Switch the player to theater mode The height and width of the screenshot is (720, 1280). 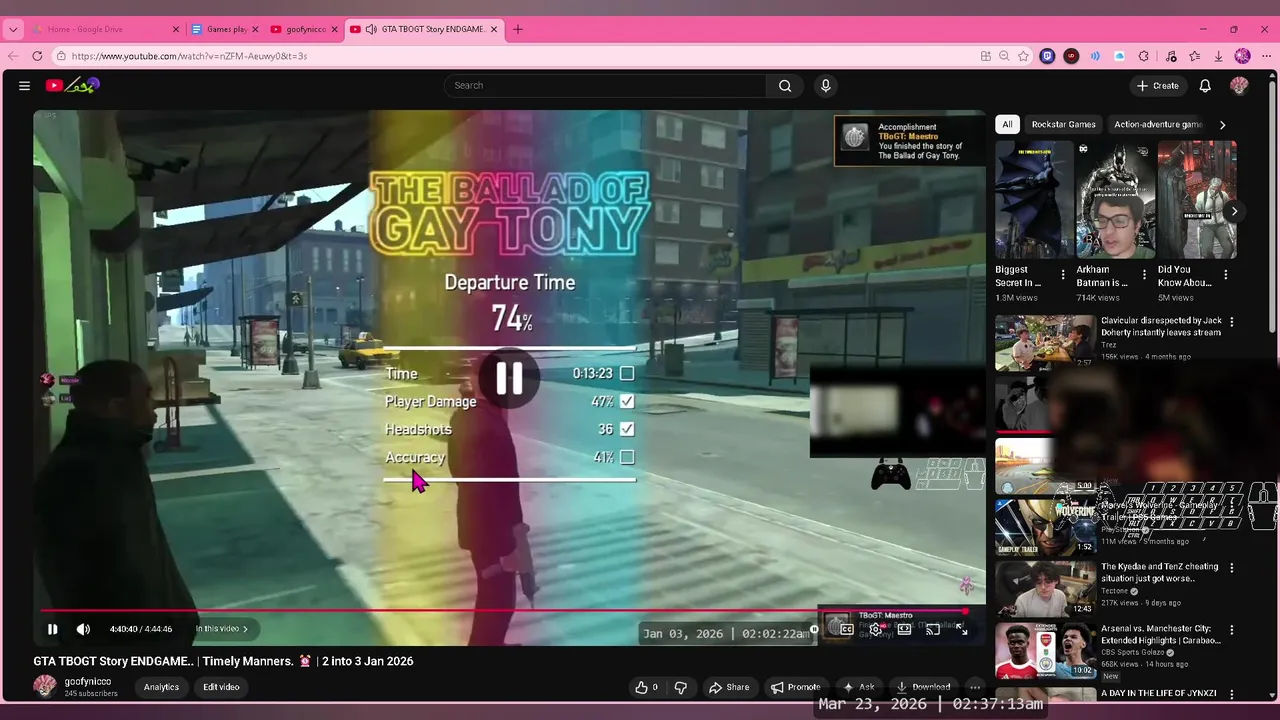coord(904,629)
